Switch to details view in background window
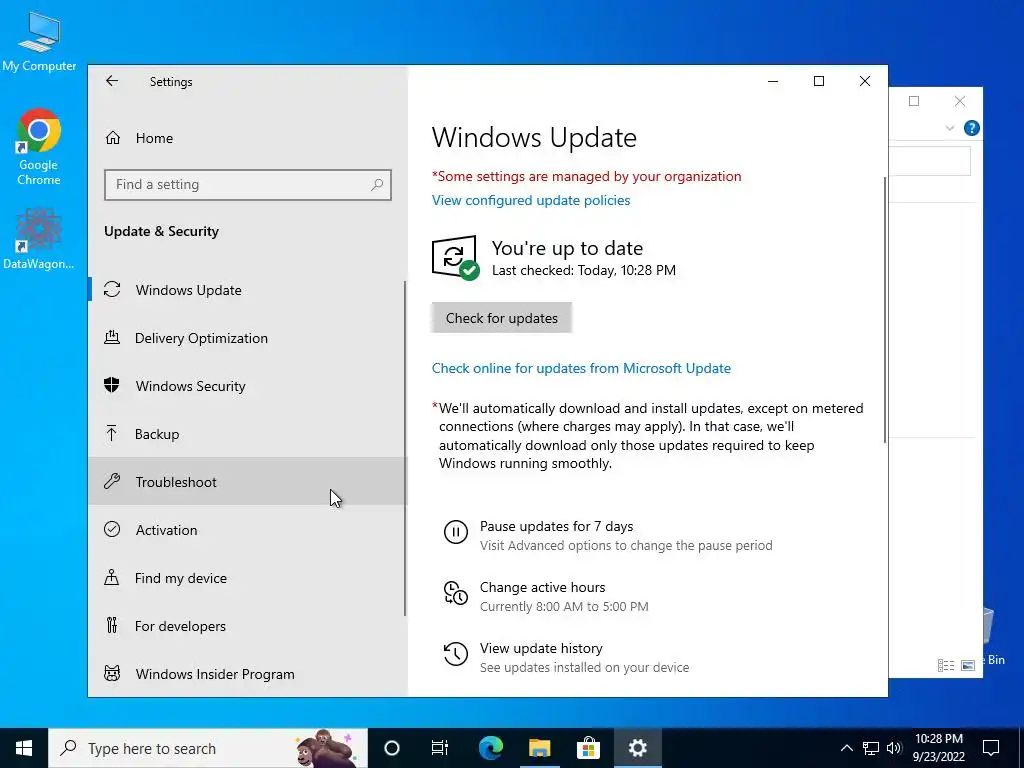Image resolution: width=1024 pixels, height=768 pixels. (x=946, y=665)
